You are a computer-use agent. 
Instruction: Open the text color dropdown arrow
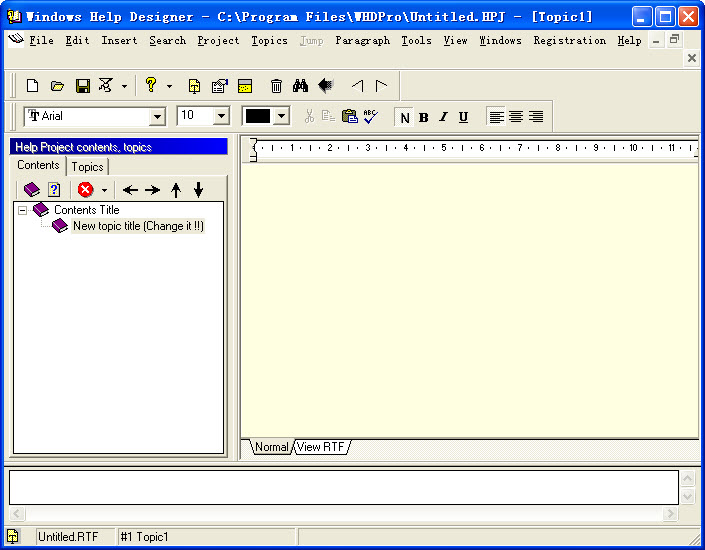click(x=281, y=116)
